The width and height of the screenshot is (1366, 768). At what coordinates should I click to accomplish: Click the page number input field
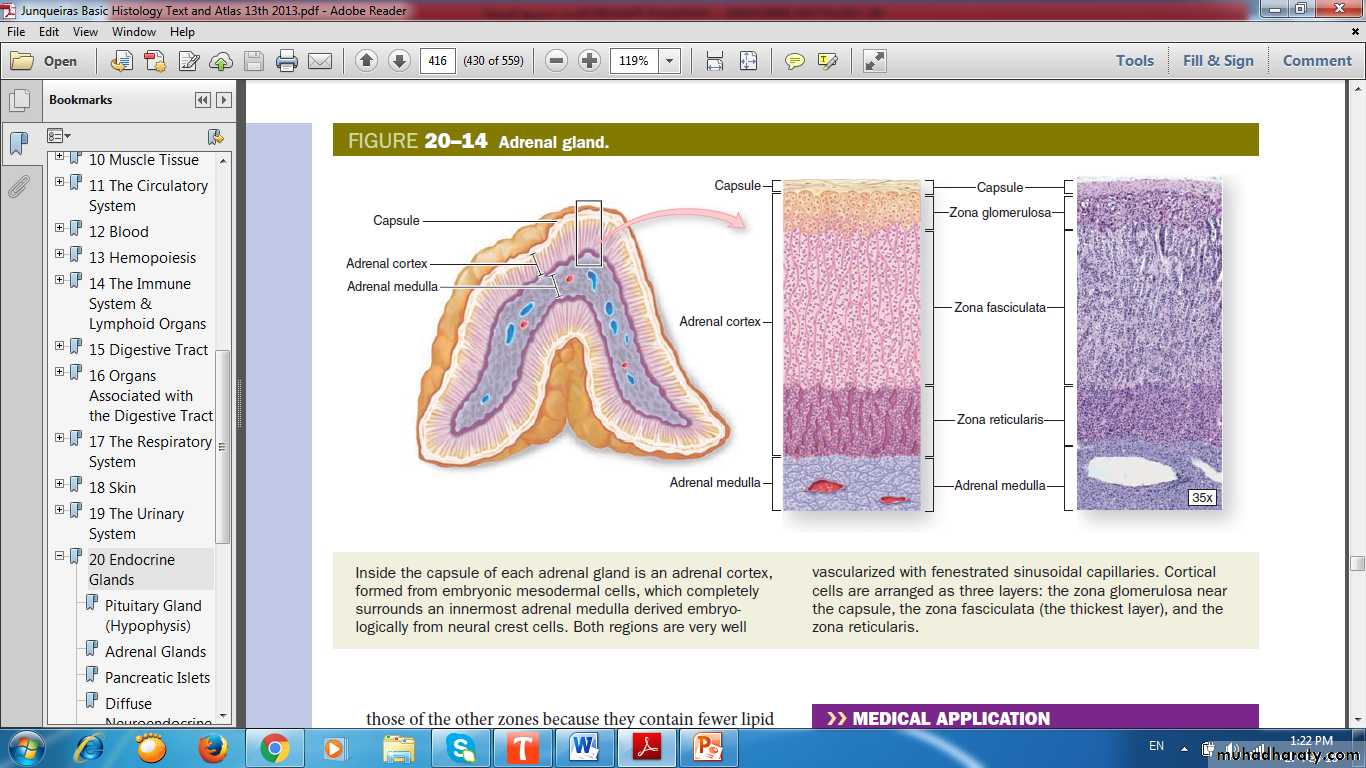point(437,61)
